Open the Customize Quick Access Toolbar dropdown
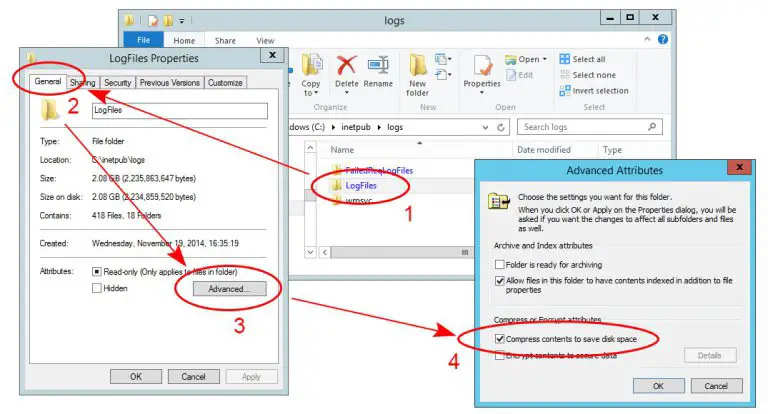The width and height of the screenshot is (768, 414). (182, 21)
